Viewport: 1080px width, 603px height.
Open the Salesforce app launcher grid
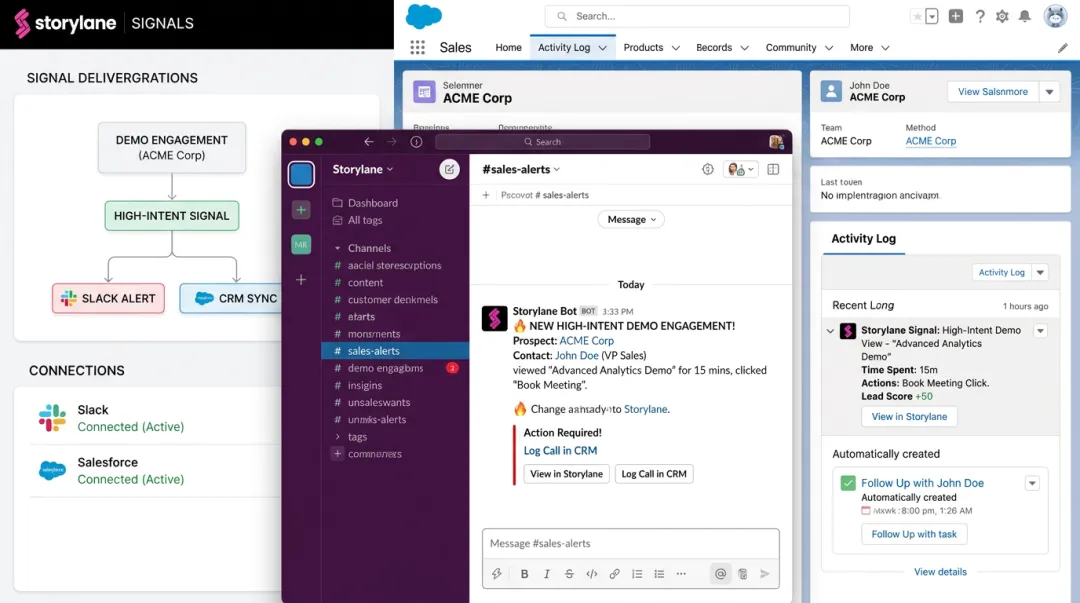417,48
